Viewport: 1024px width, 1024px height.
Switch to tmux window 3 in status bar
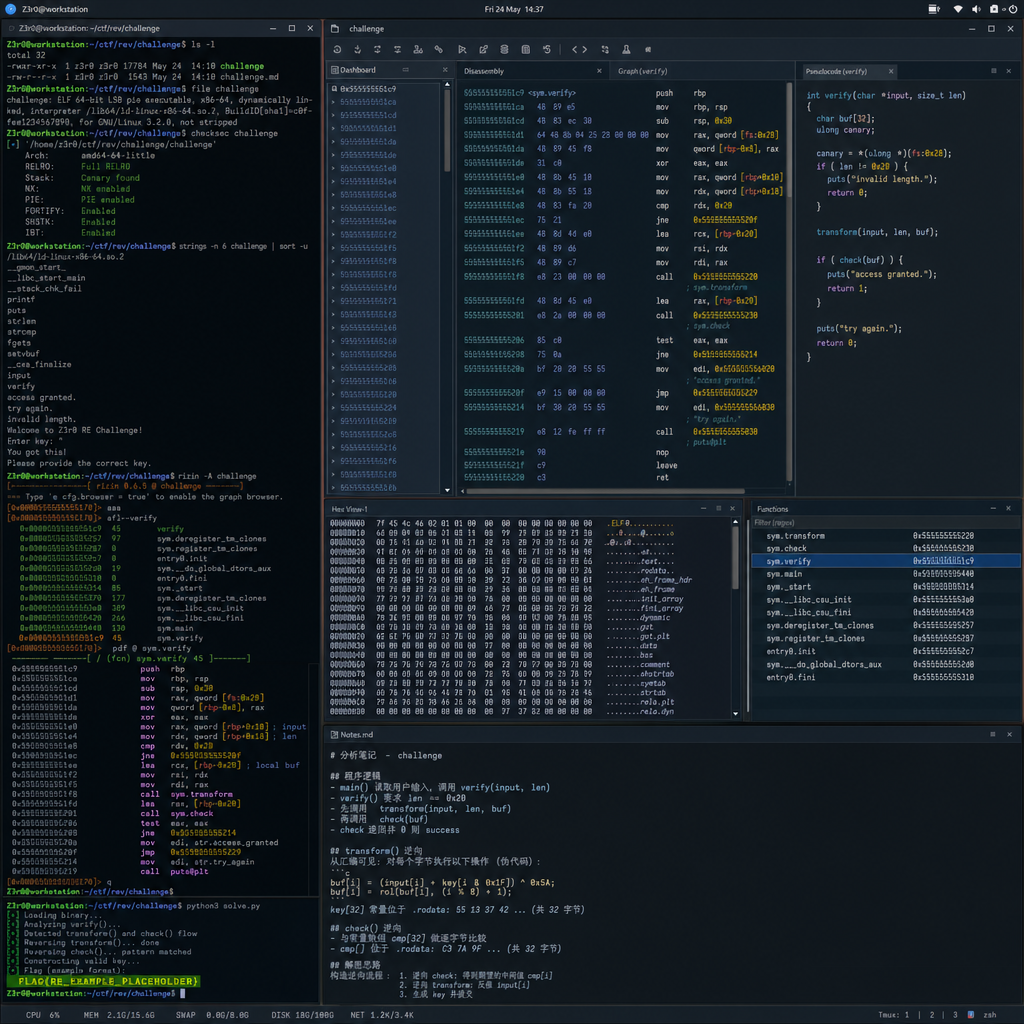coord(955,1015)
